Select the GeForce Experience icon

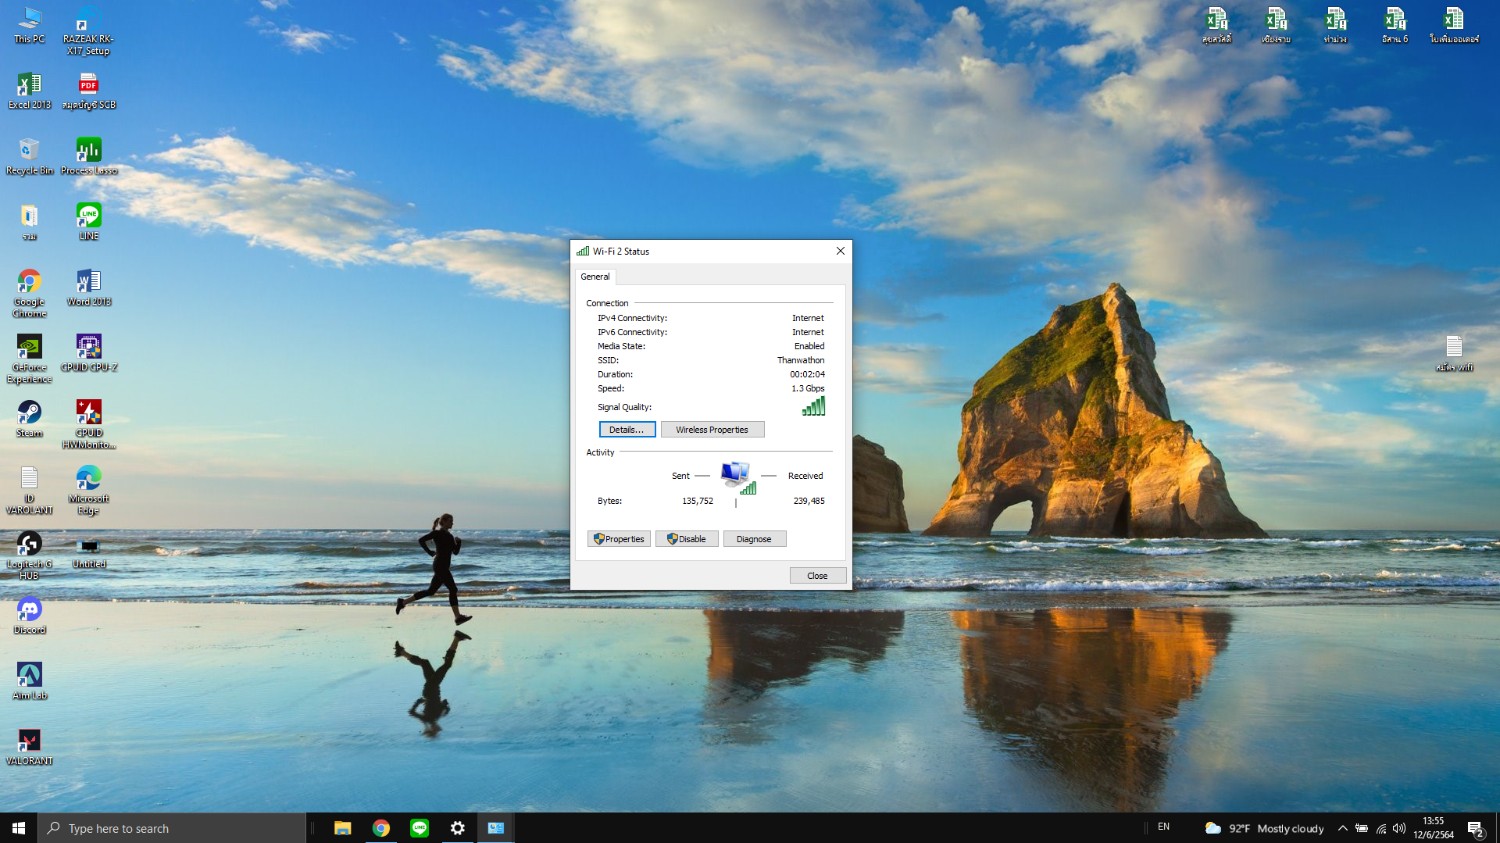click(x=29, y=349)
